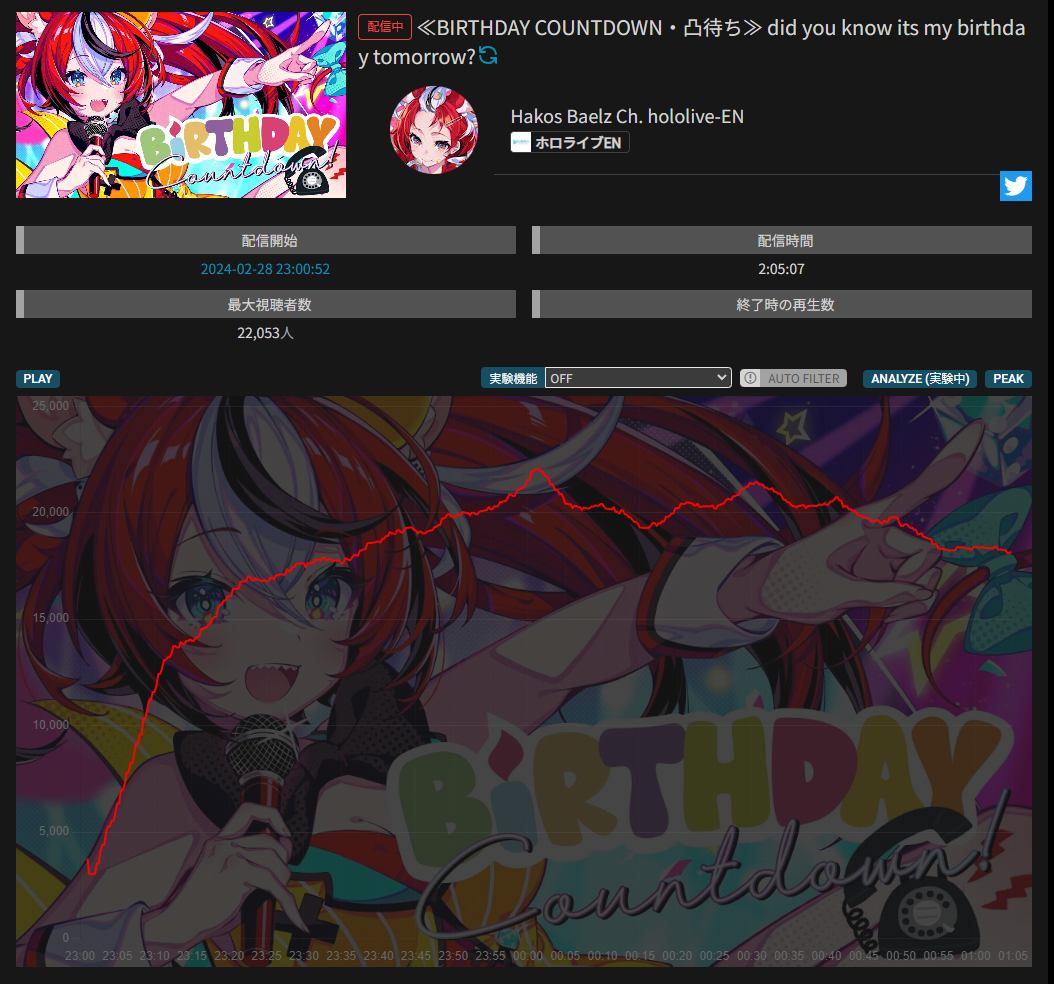Click the refresh icon after the stream title
This screenshot has height=984, width=1054.
(x=488, y=56)
